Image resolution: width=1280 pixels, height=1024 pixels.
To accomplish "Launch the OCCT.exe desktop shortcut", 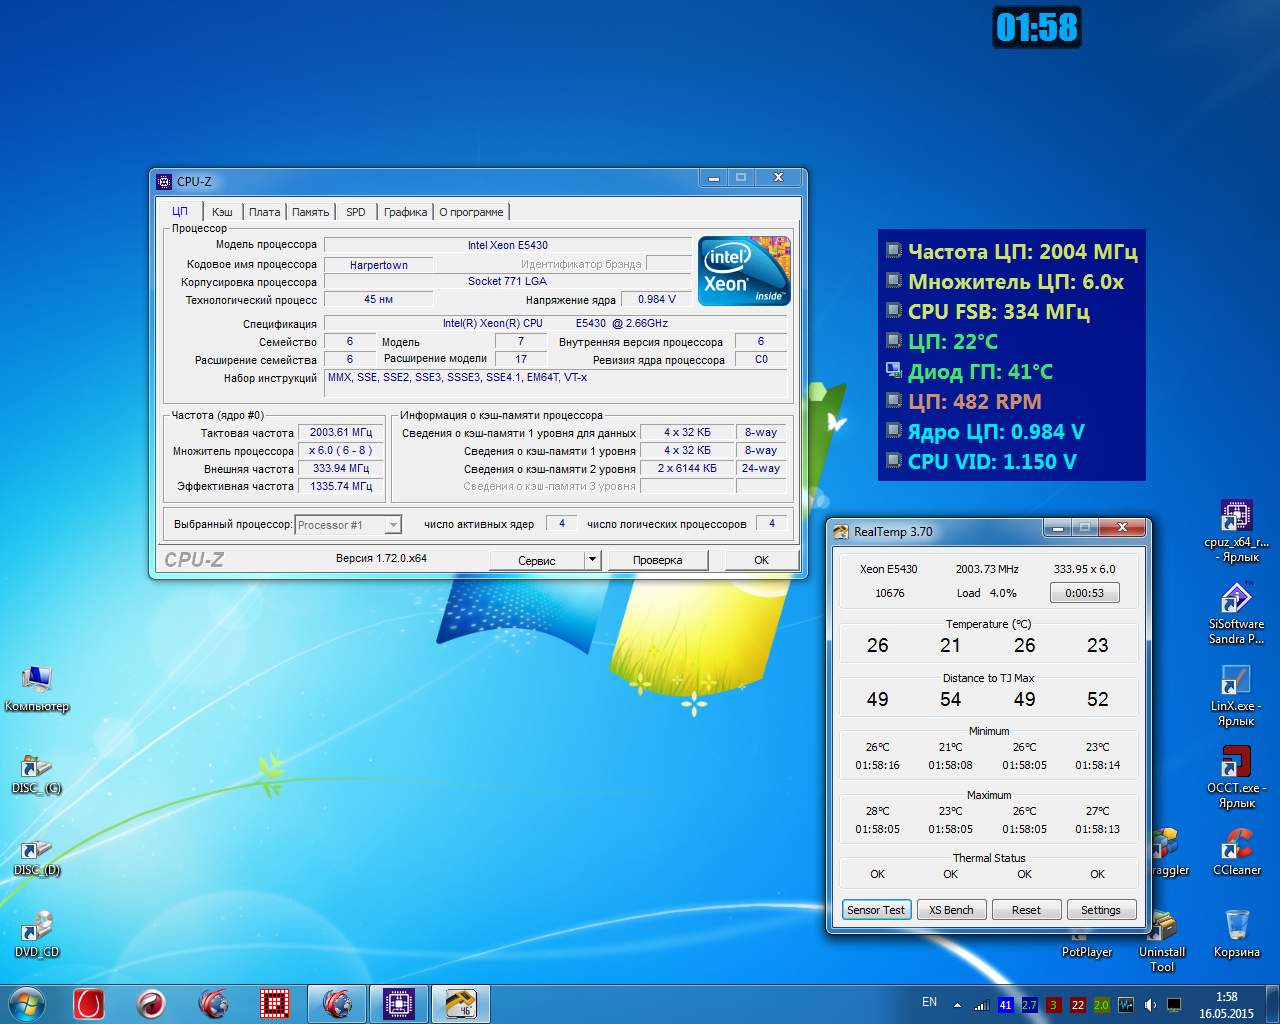I will tap(1236, 777).
